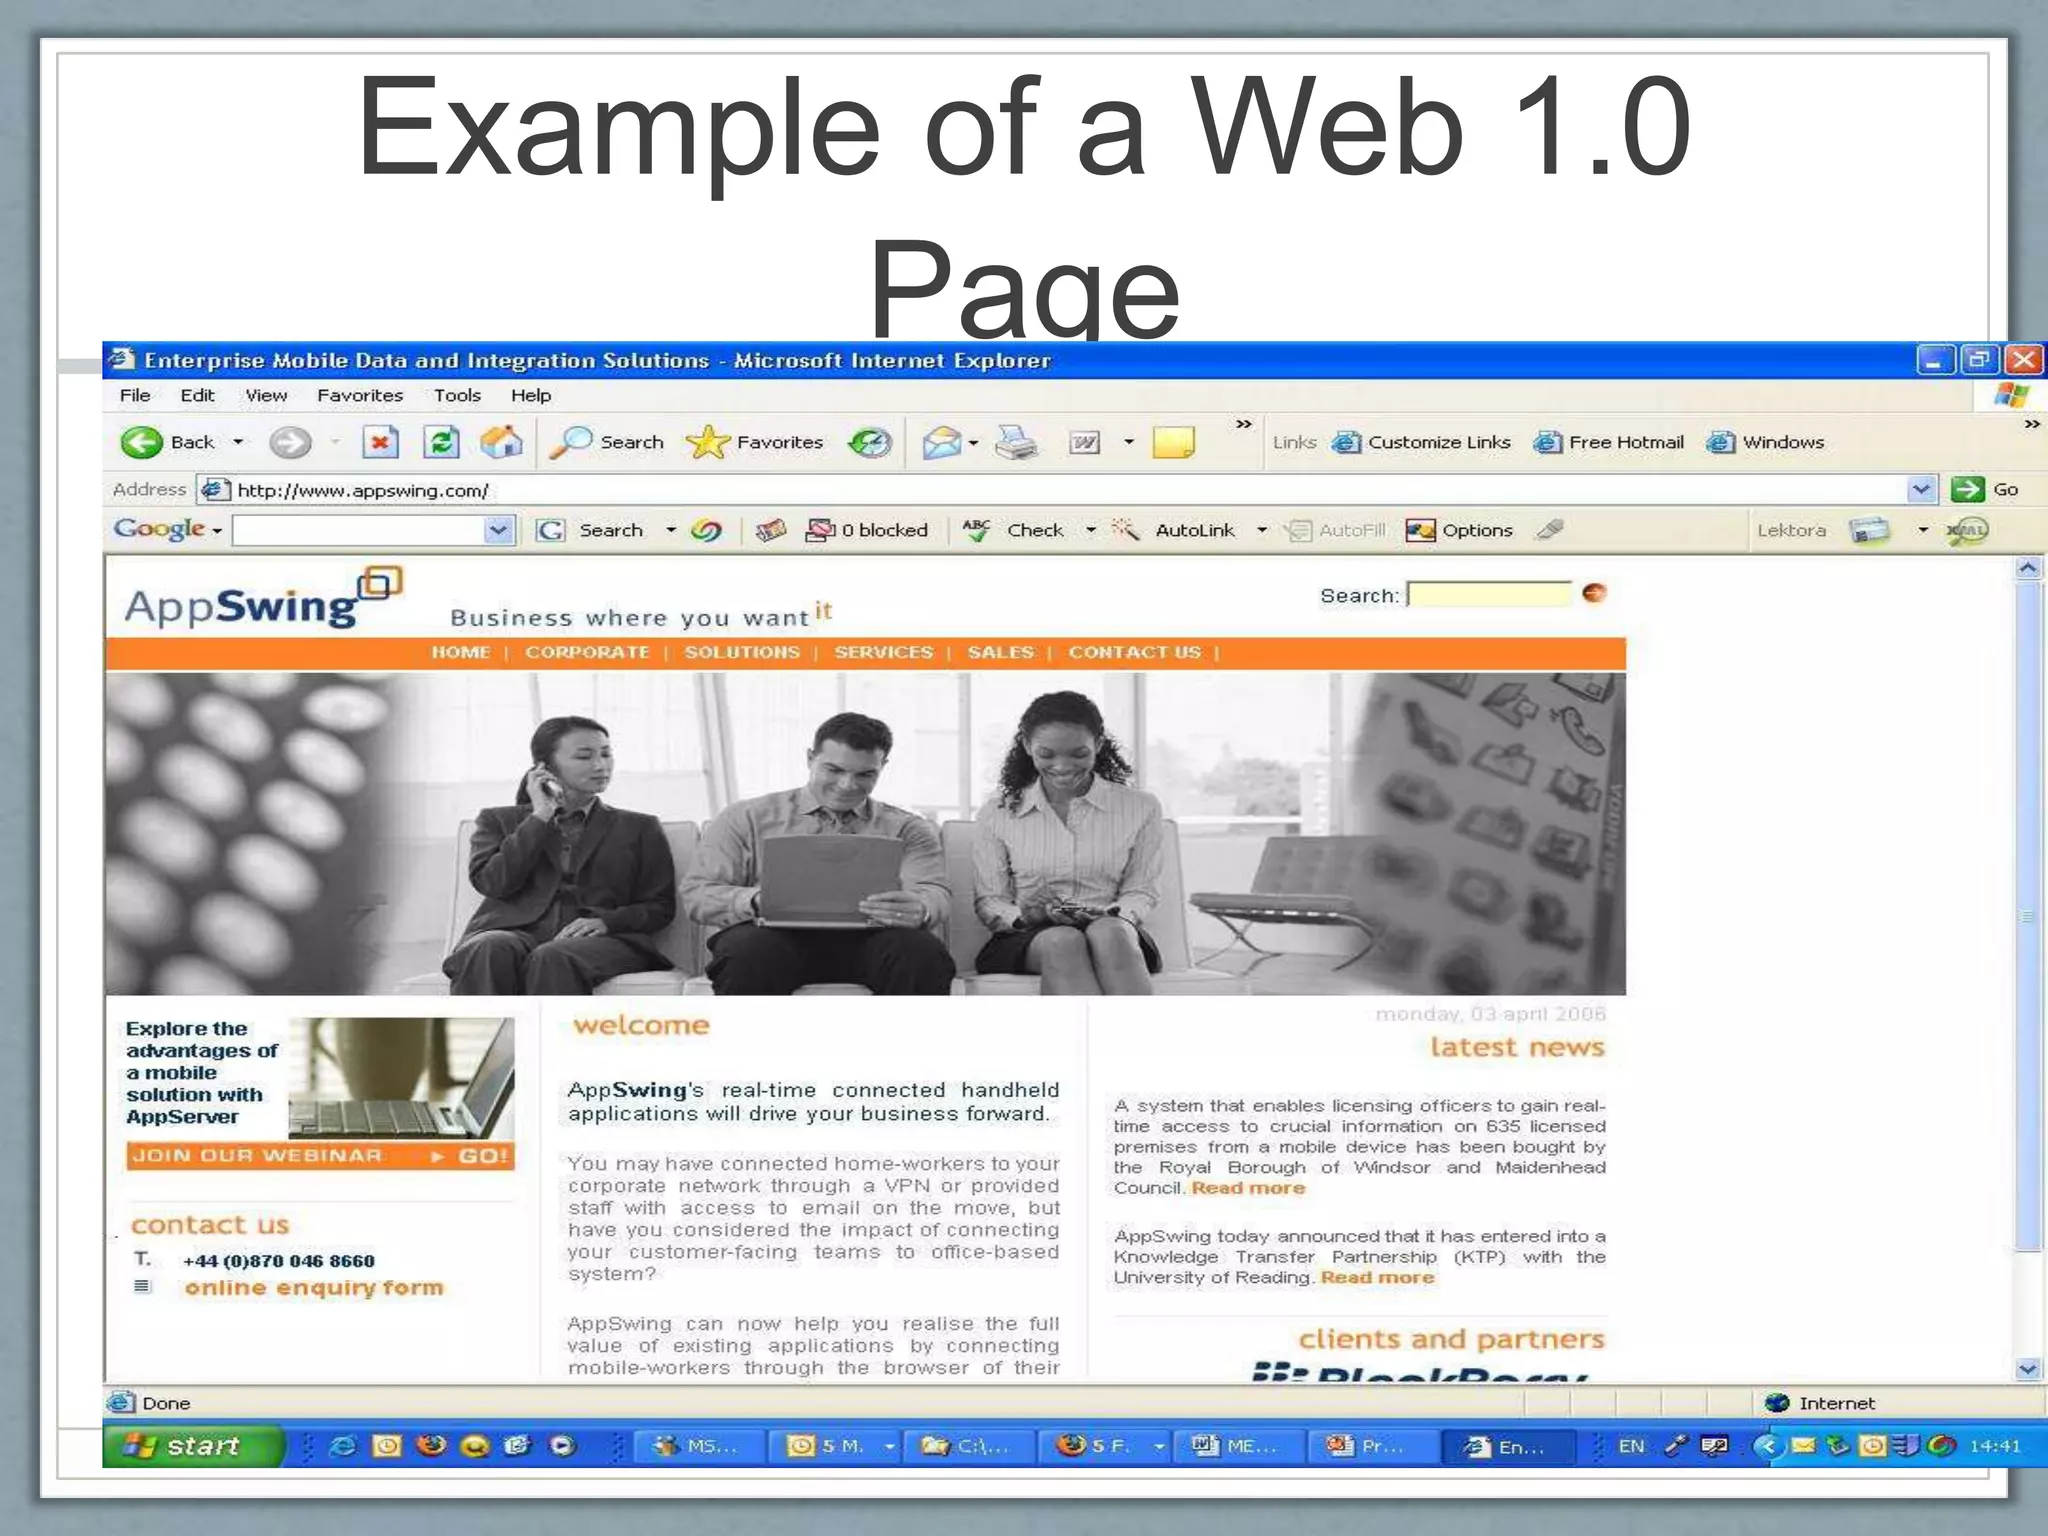Click the Windows start button
This screenshot has width=2048, height=1536.
pos(192,1446)
